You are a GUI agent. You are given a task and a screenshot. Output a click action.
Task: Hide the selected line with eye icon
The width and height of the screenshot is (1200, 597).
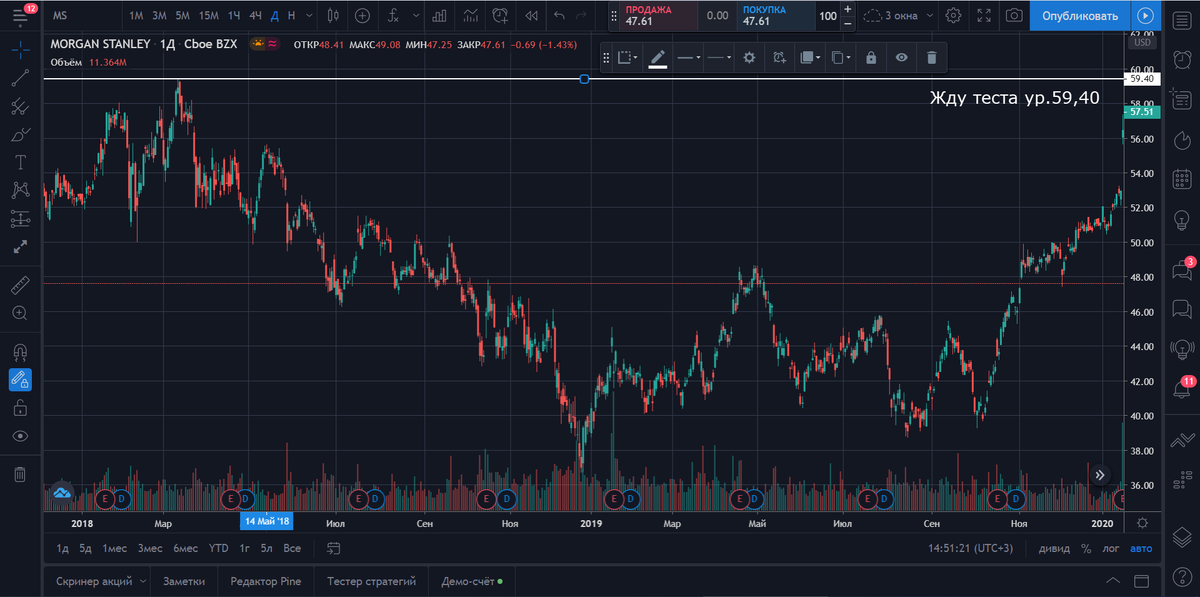click(x=901, y=58)
